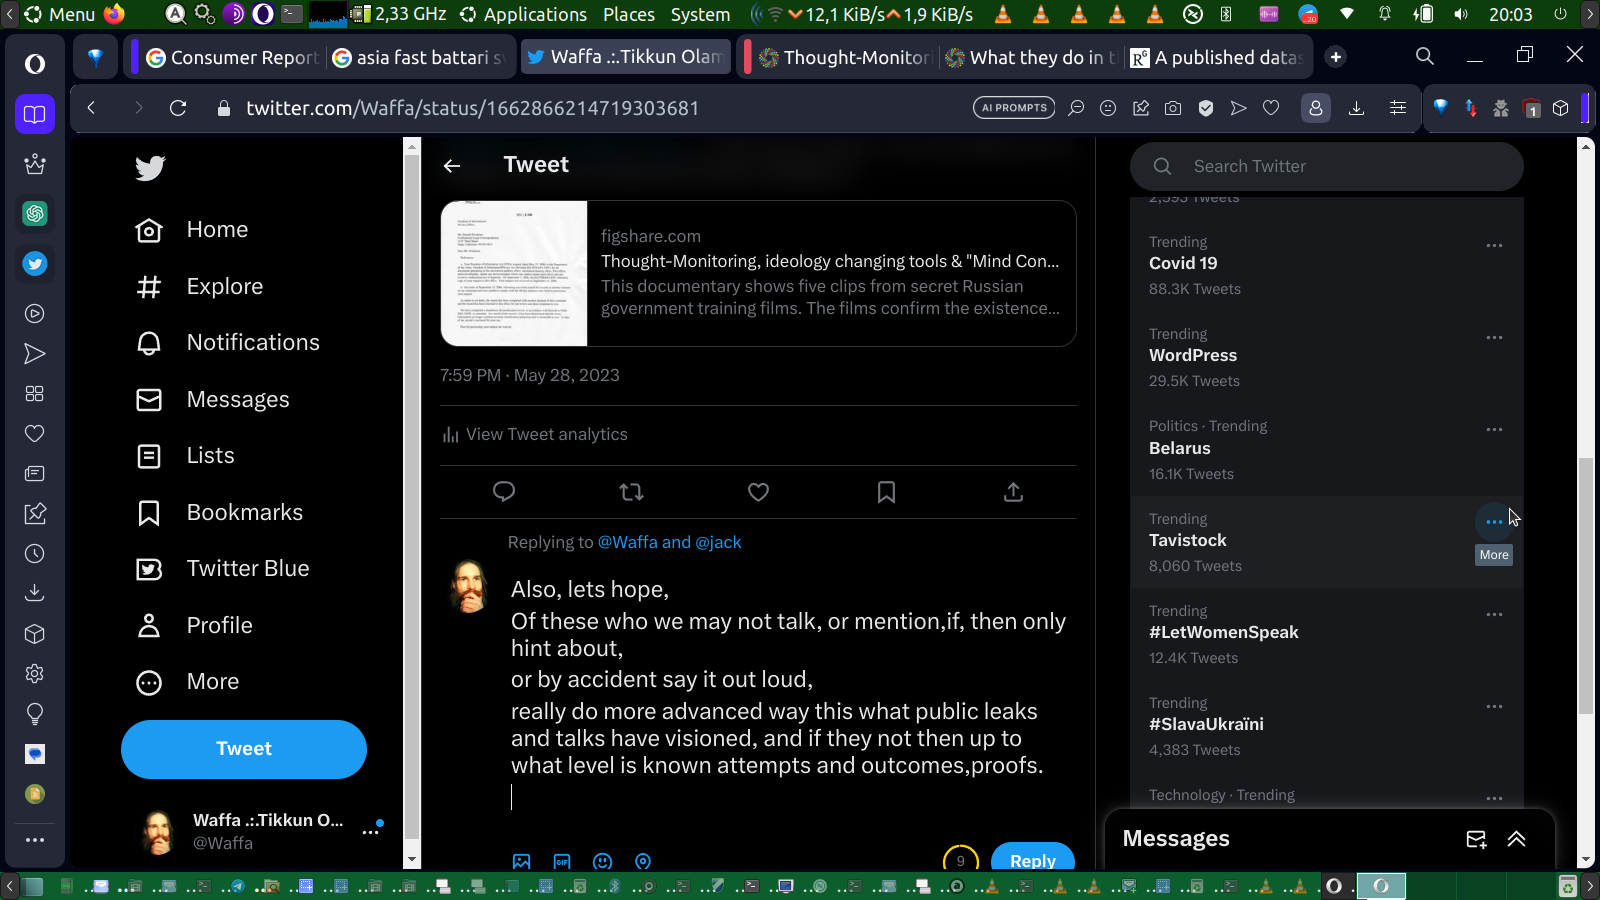Open the @jack mention link
The width and height of the screenshot is (1600, 900).
coord(718,542)
